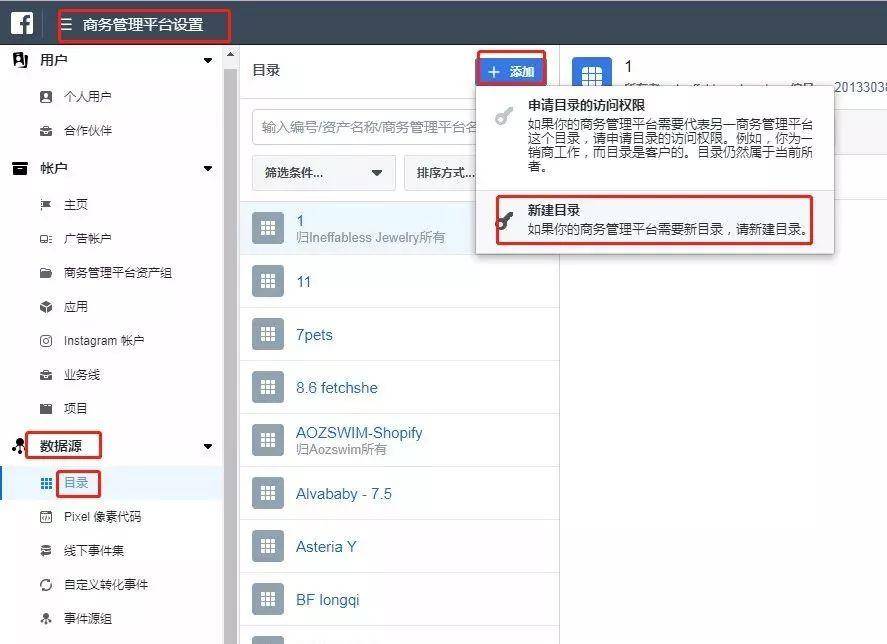Select the 目录 item under 数据源
Viewport: 887px width, 644px height.
(76, 483)
